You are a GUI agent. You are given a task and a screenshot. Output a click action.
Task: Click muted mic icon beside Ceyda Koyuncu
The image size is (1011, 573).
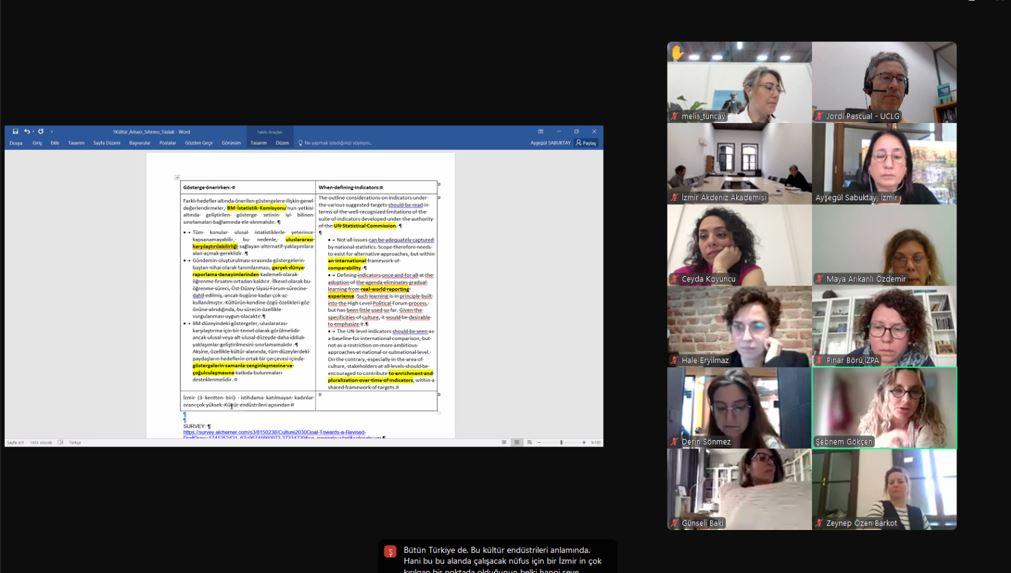pyautogui.click(x=674, y=279)
